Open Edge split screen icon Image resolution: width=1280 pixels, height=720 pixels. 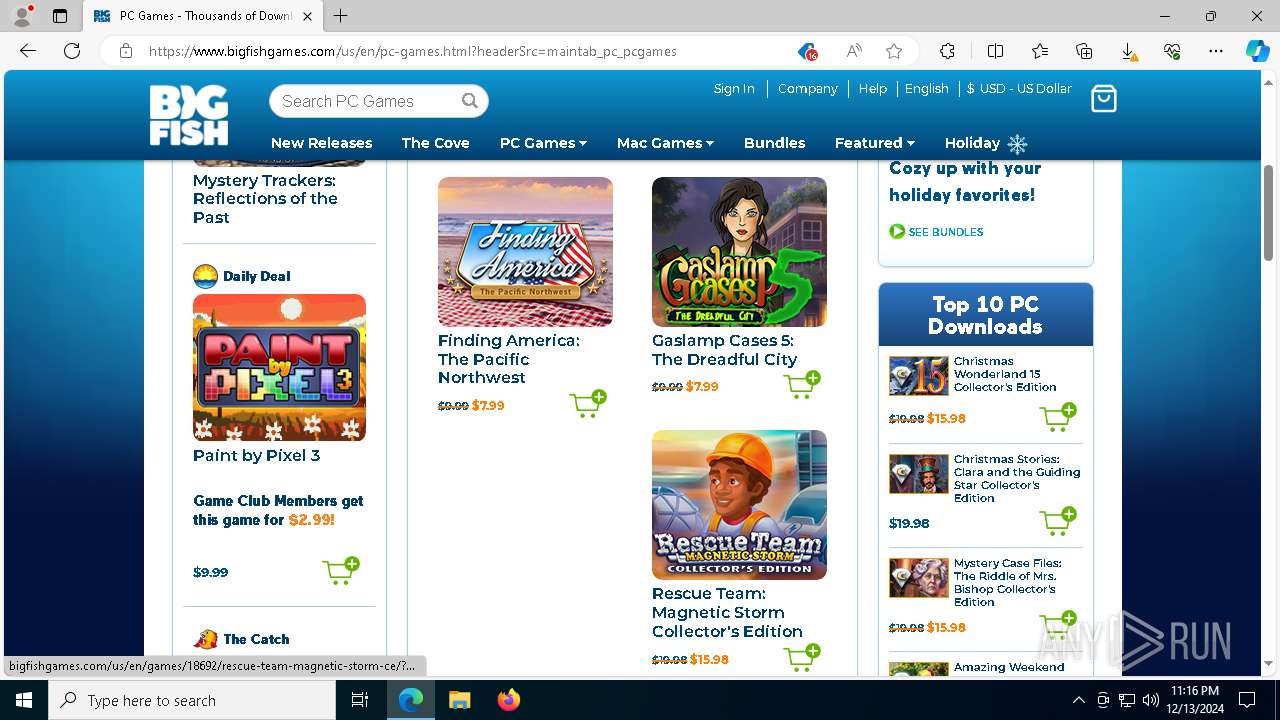click(x=995, y=51)
